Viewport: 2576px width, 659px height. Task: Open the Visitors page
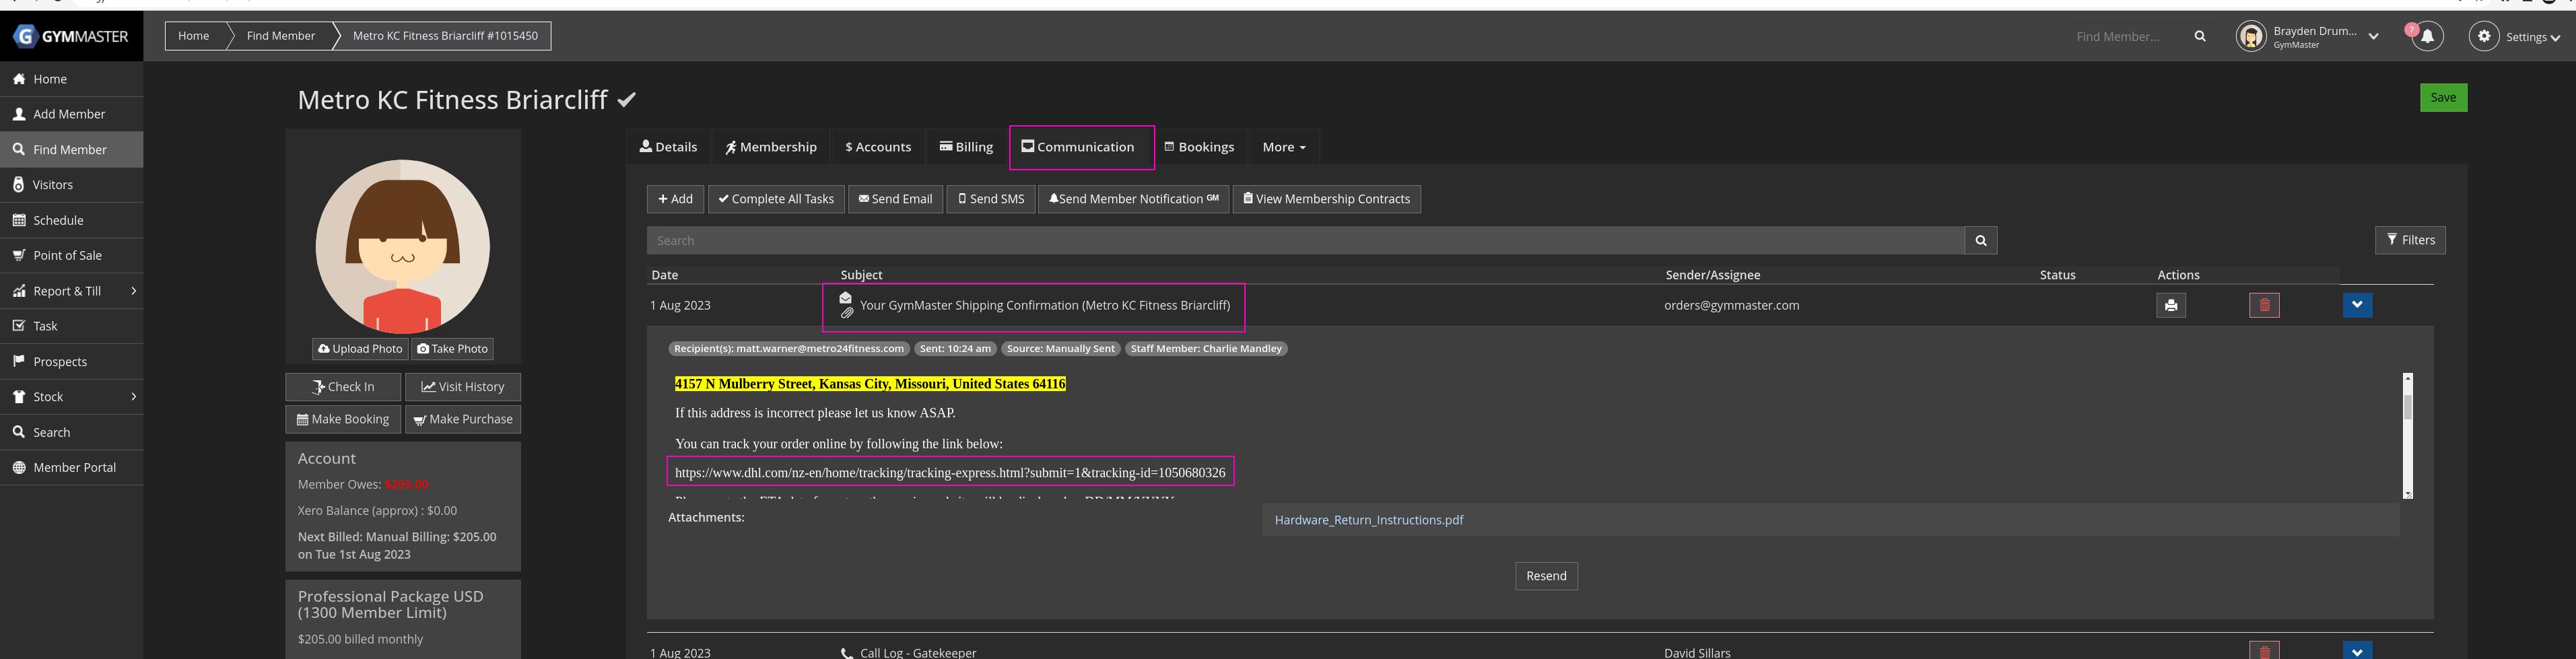click(52, 184)
